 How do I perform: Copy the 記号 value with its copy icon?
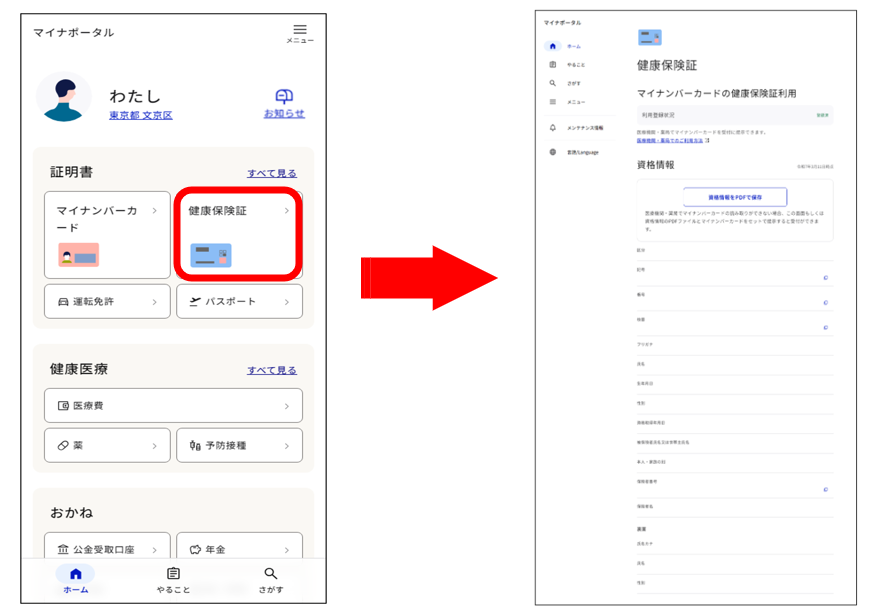point(826,277)
